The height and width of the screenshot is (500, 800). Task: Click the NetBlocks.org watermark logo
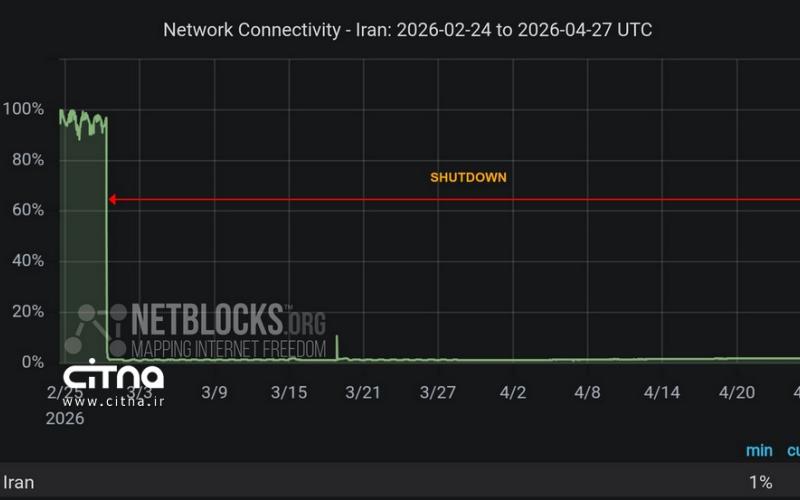pos(229,320)
